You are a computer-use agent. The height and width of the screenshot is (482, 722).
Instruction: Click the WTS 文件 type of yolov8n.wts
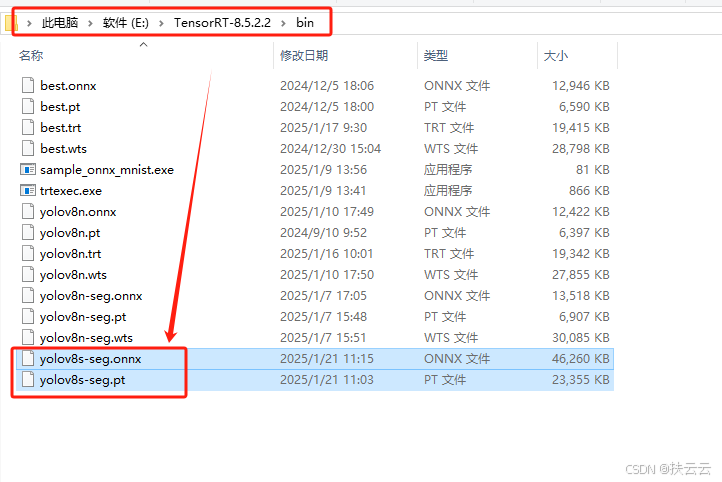(451, 275)
